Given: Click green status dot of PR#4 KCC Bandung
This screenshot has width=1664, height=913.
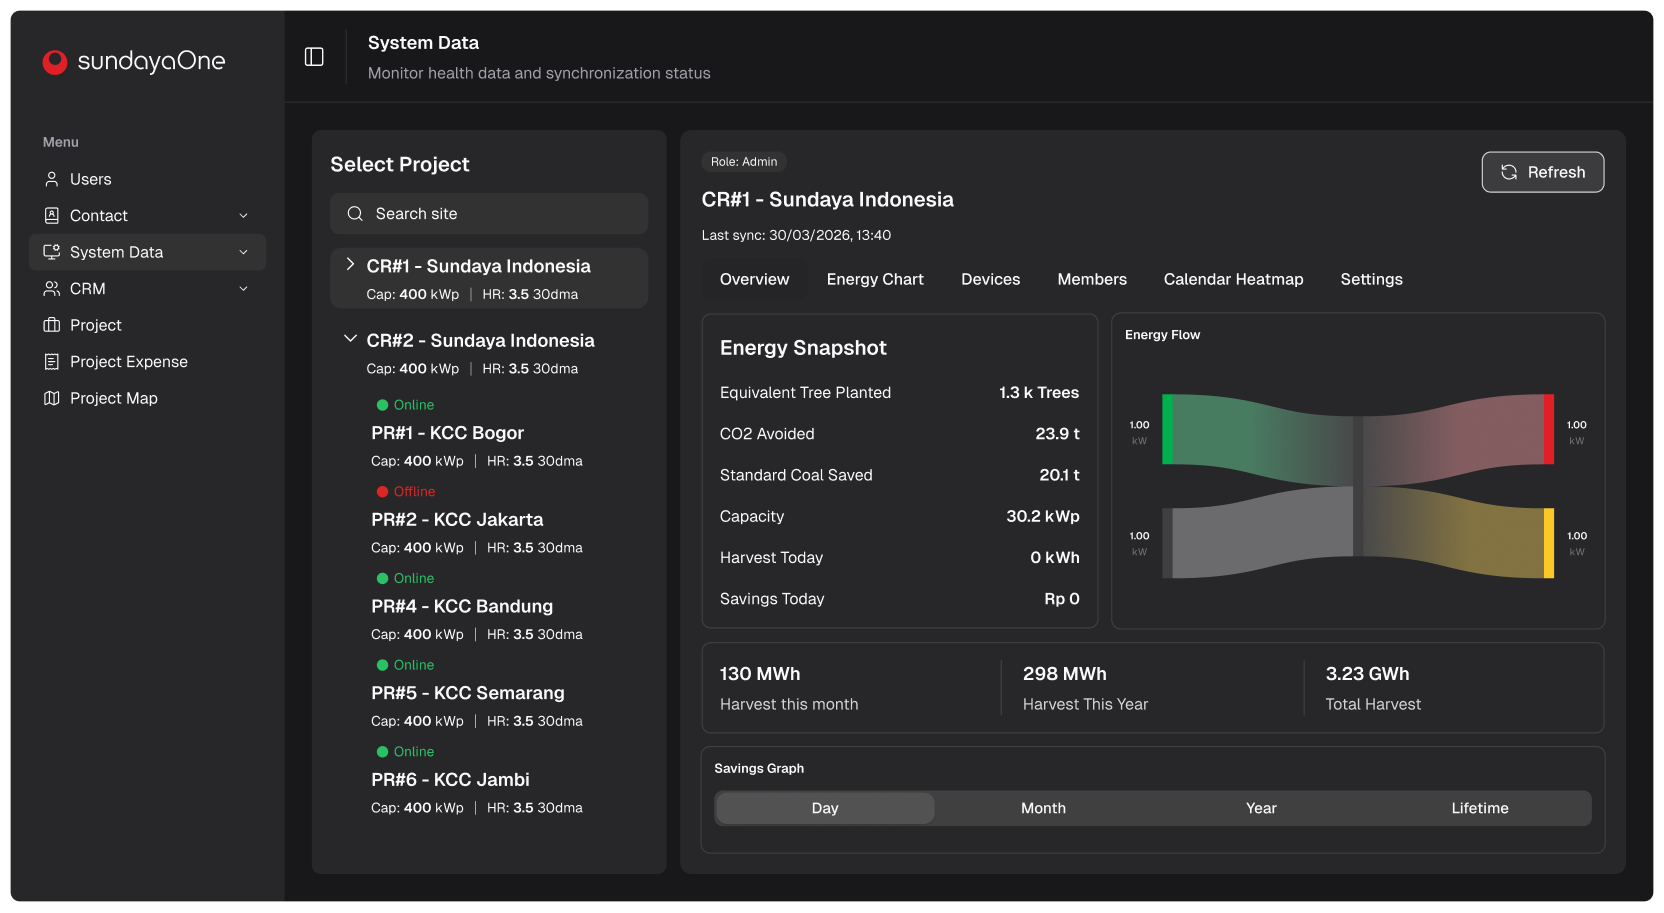Looking at the screenshot, I should [382, 578].
